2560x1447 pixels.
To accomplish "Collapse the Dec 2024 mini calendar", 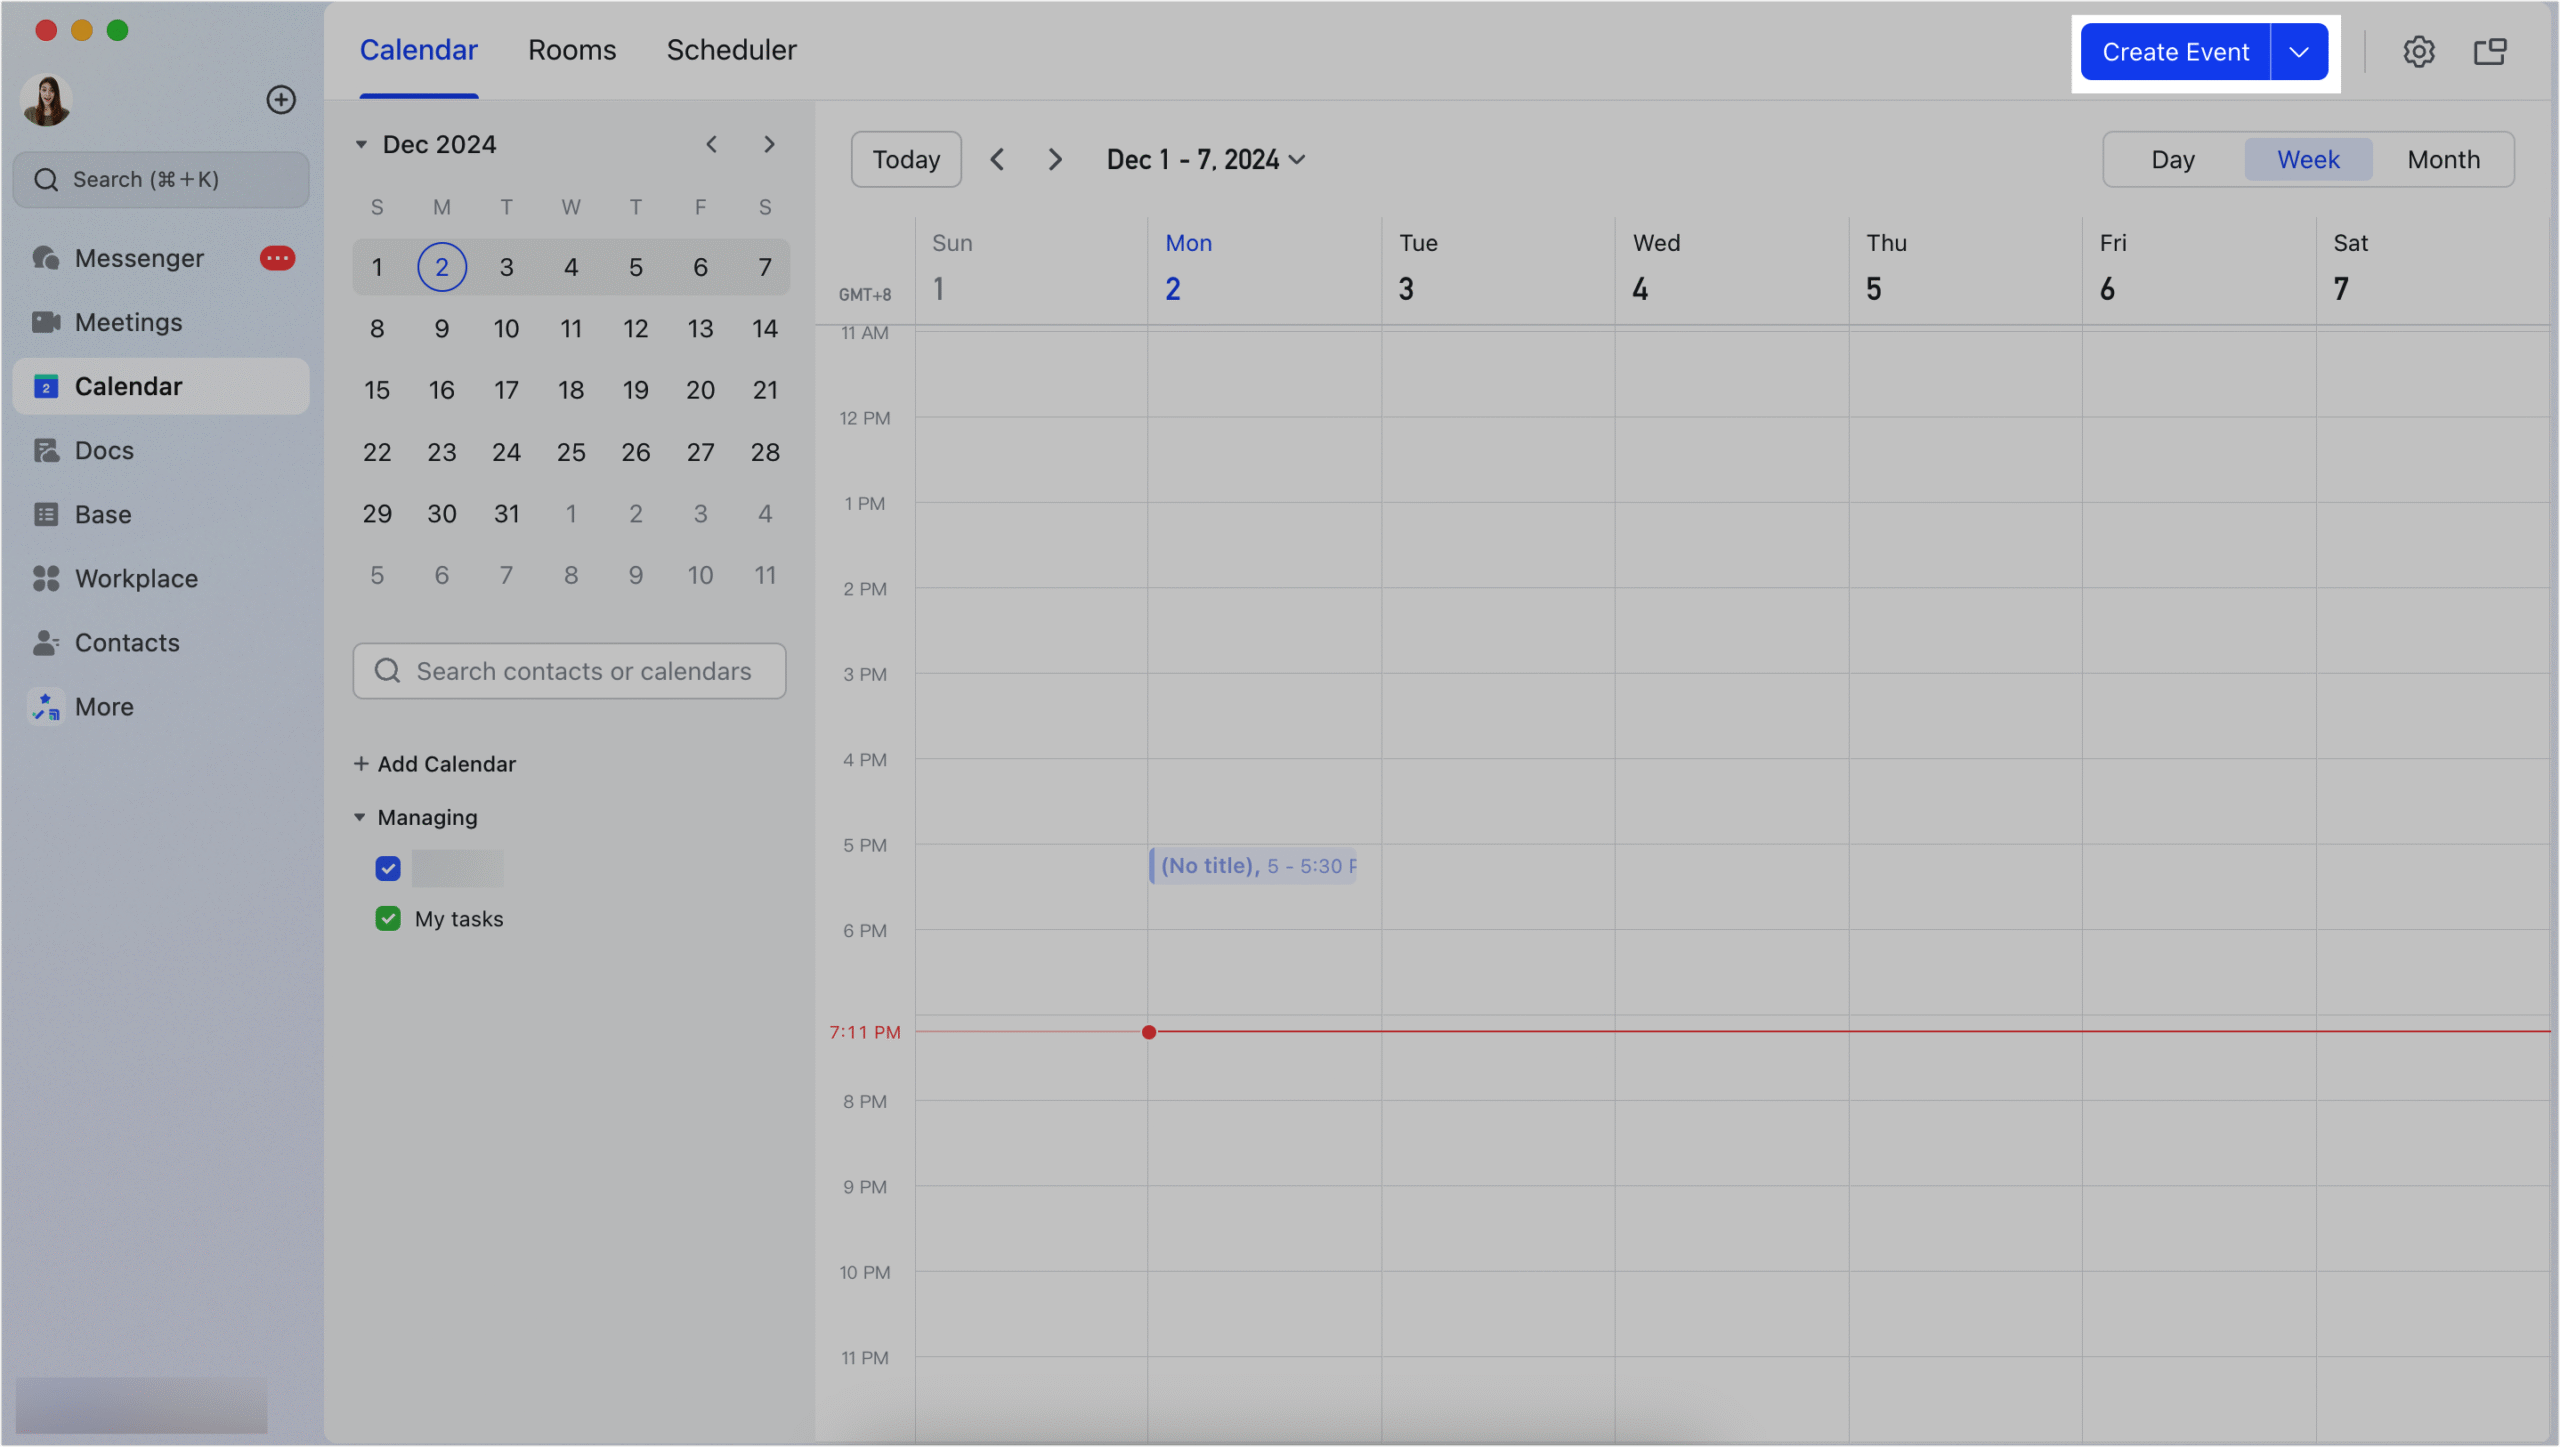I will pyautogui.click(x=361, y=144).
